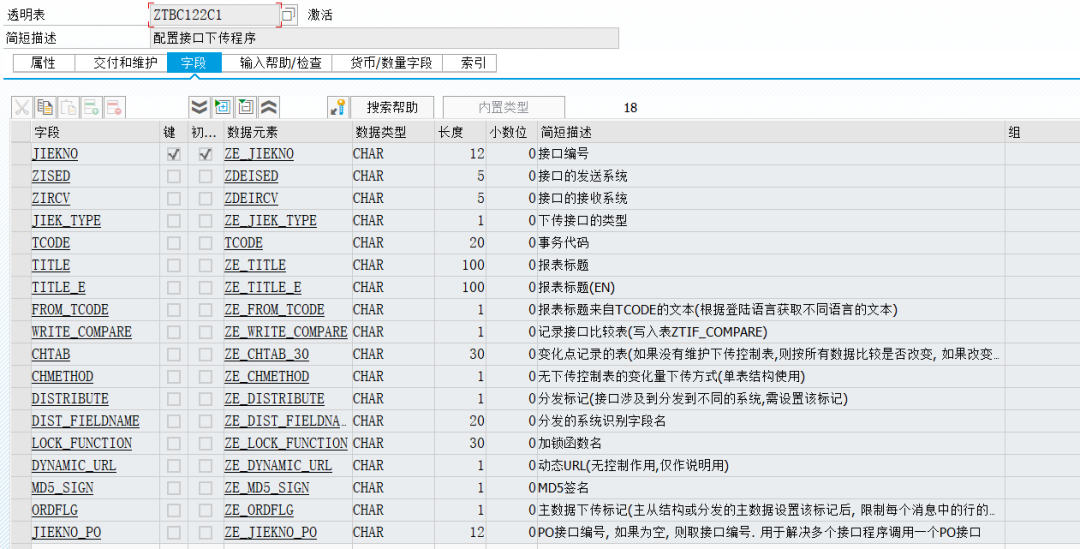
Task: Click length cell 100 in TITLE_E row
Action: 460,287
